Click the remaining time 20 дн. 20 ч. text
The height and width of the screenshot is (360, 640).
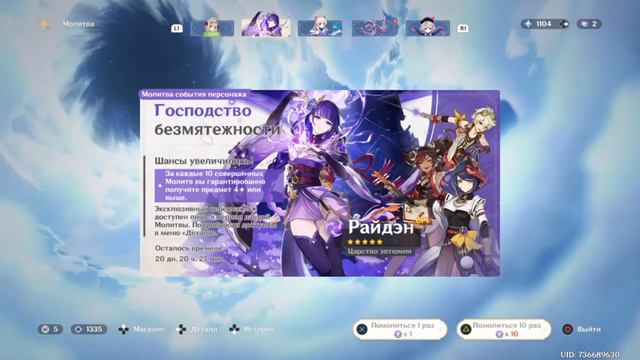[x=190, y=259]
